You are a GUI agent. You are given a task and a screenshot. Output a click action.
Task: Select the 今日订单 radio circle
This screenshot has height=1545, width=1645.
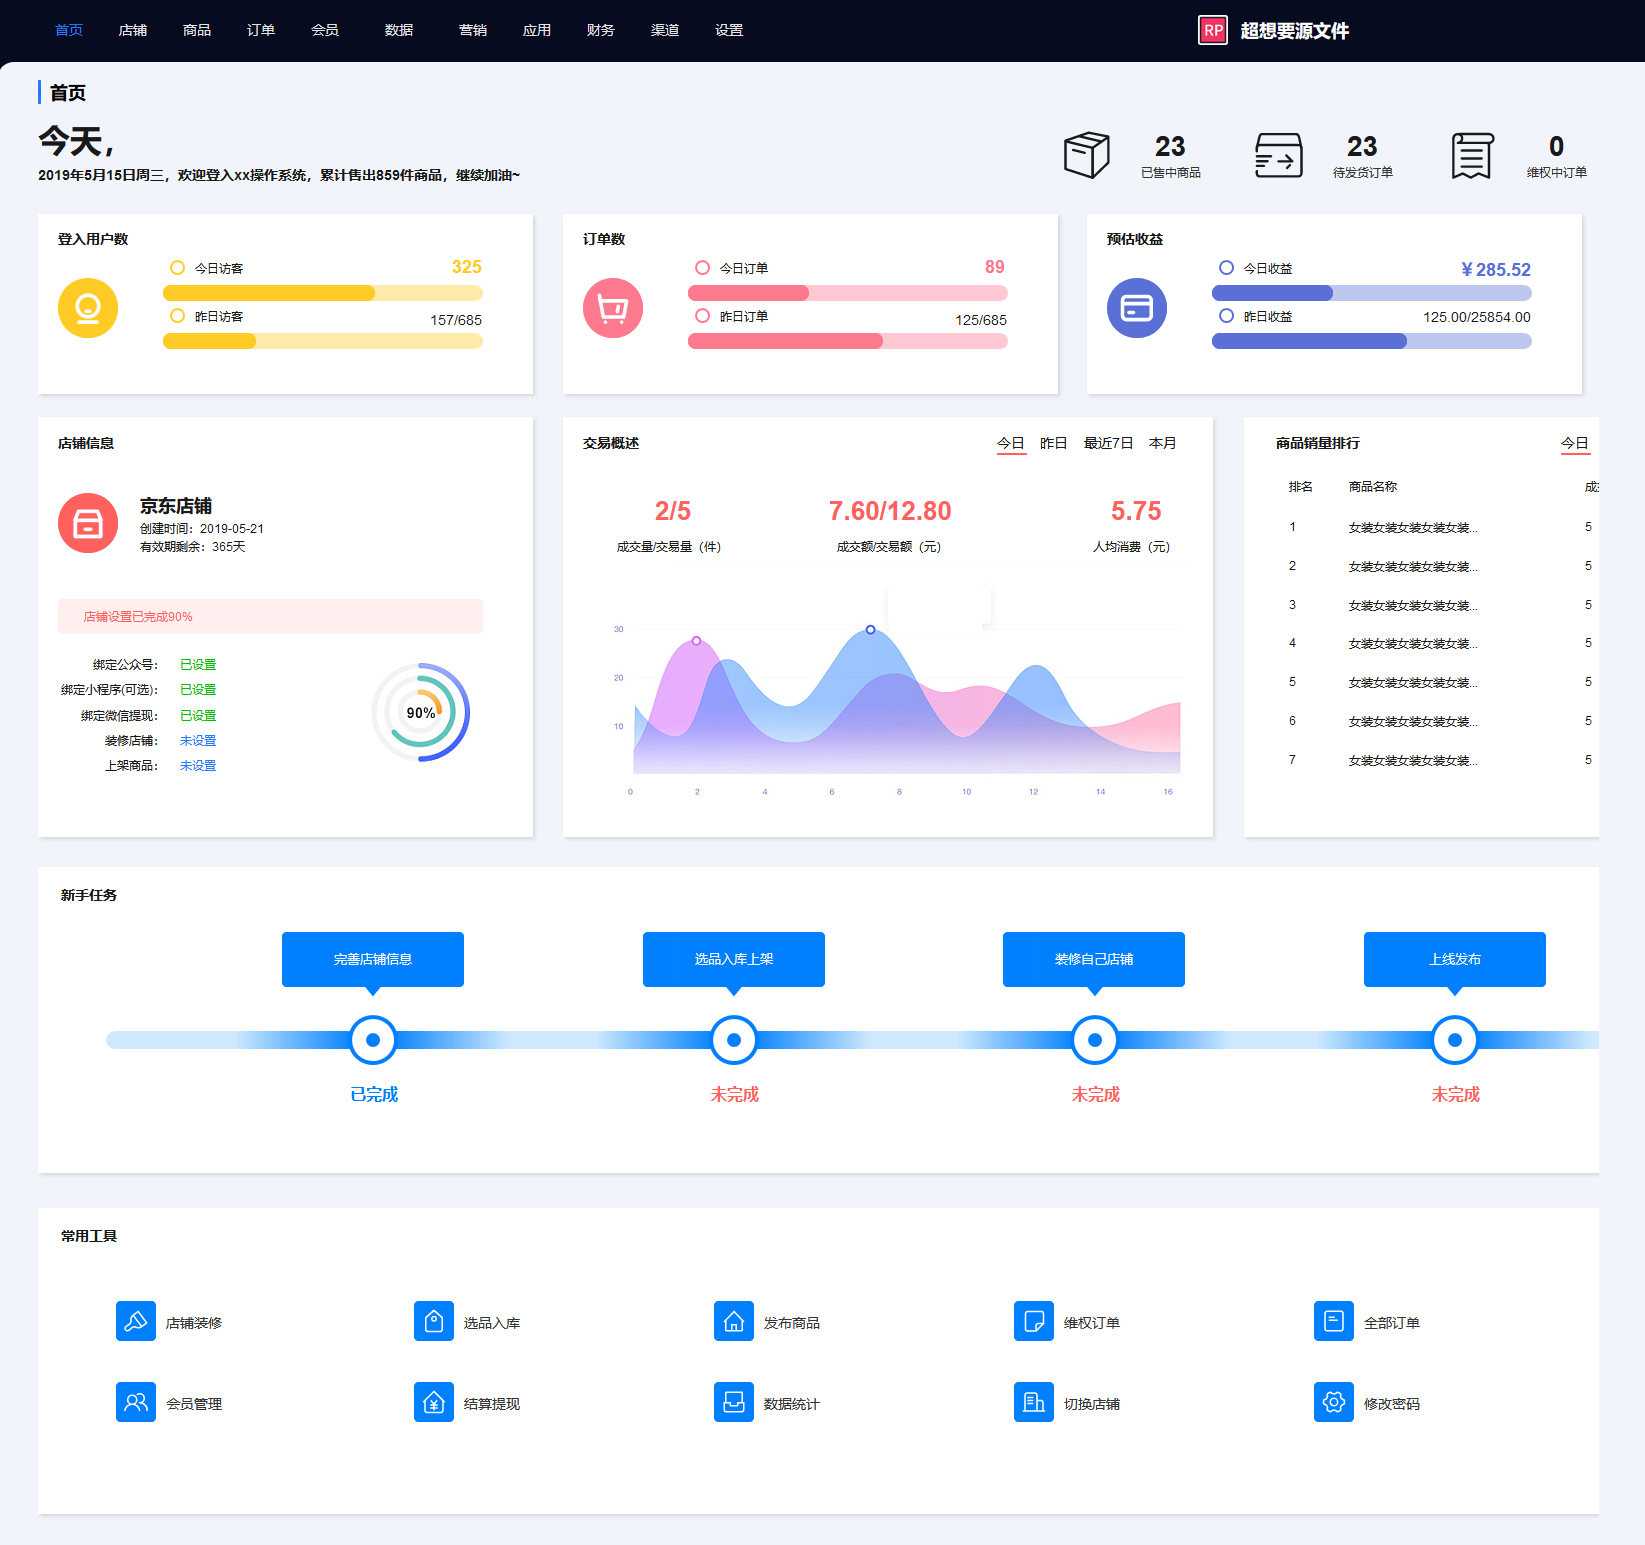click(x=703, y=268)
